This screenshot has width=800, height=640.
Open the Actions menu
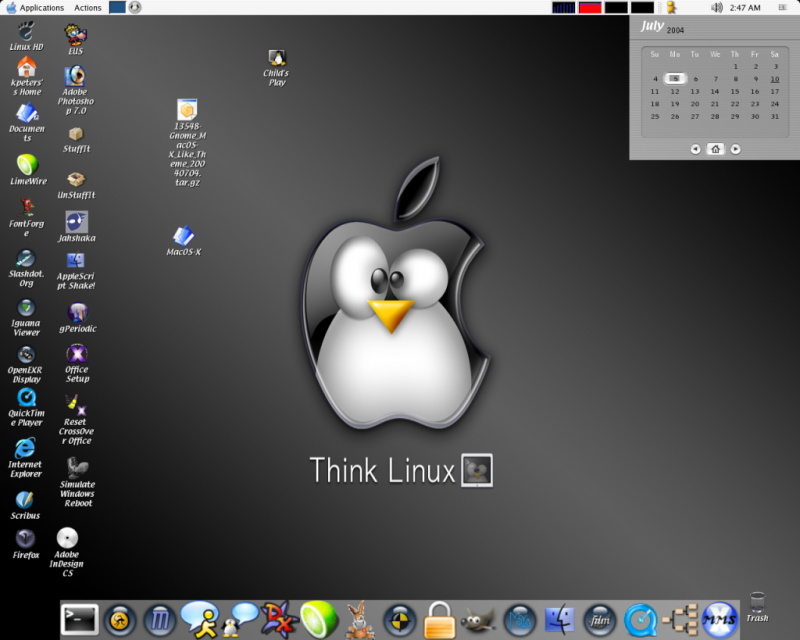(x=88, y=8)
